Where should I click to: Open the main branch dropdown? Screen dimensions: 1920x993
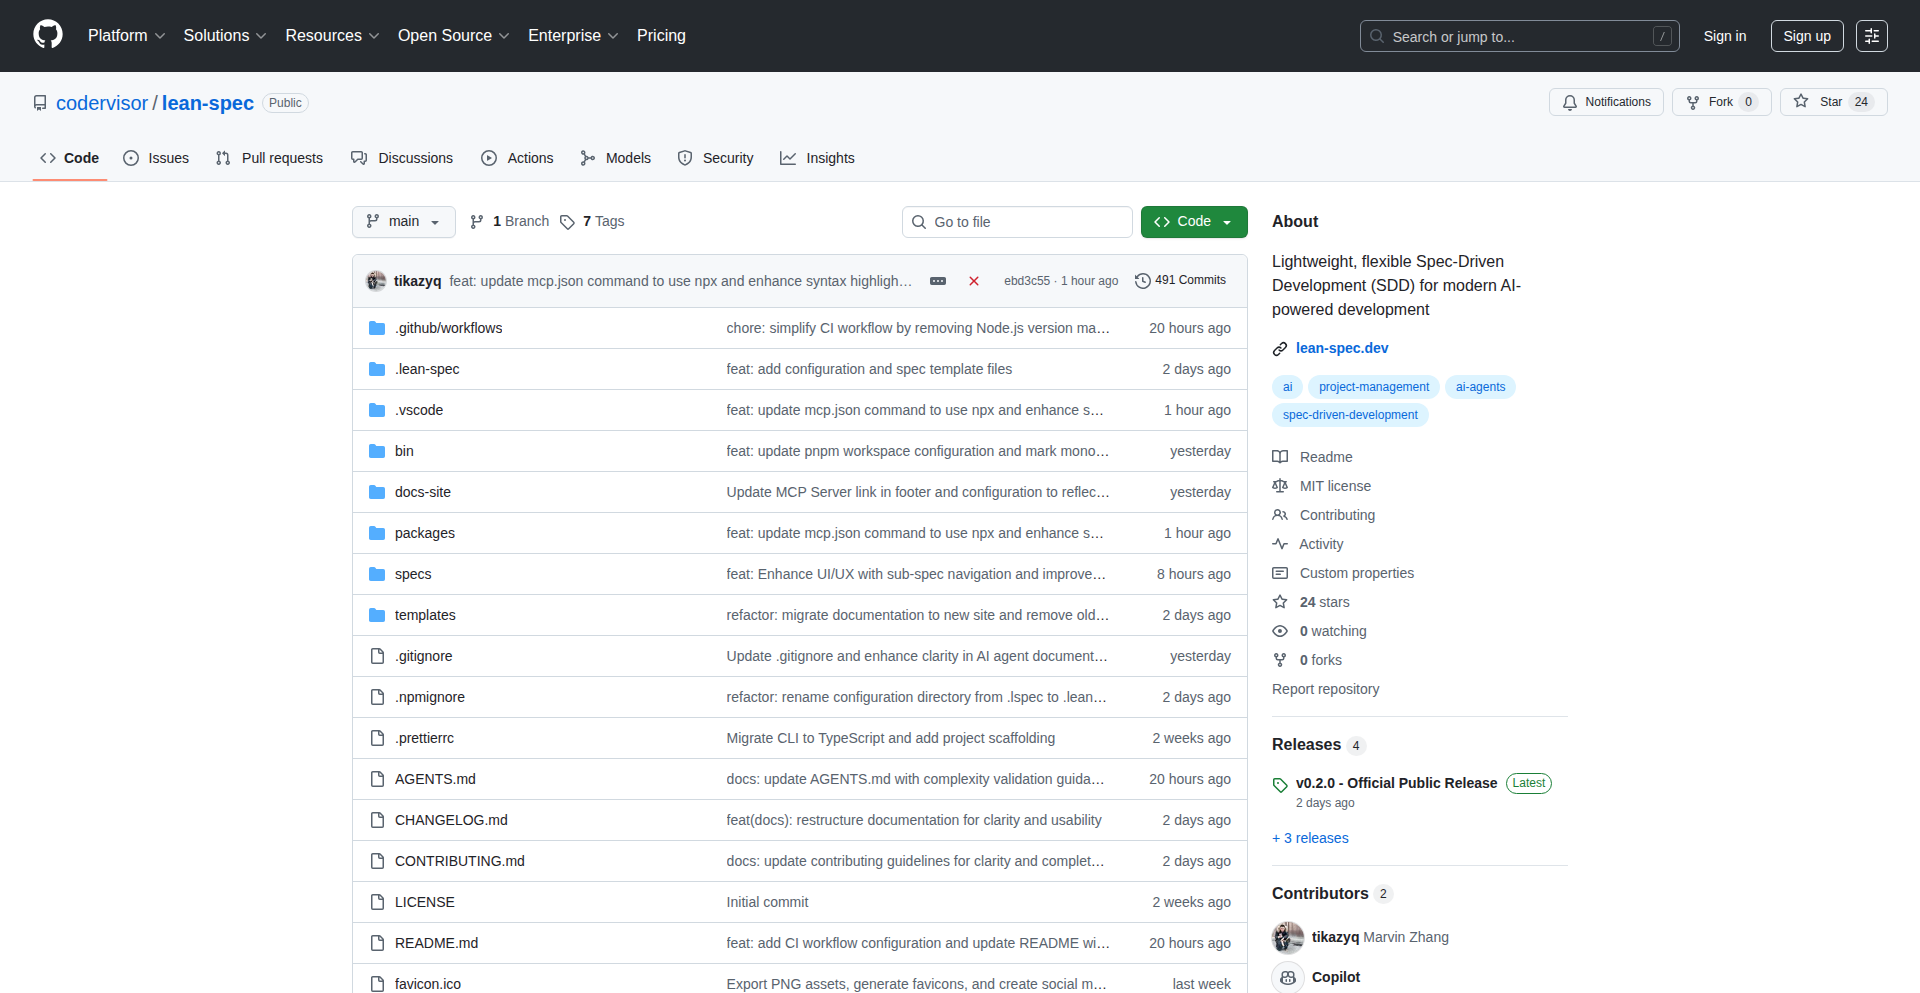(x=403, y=222)
